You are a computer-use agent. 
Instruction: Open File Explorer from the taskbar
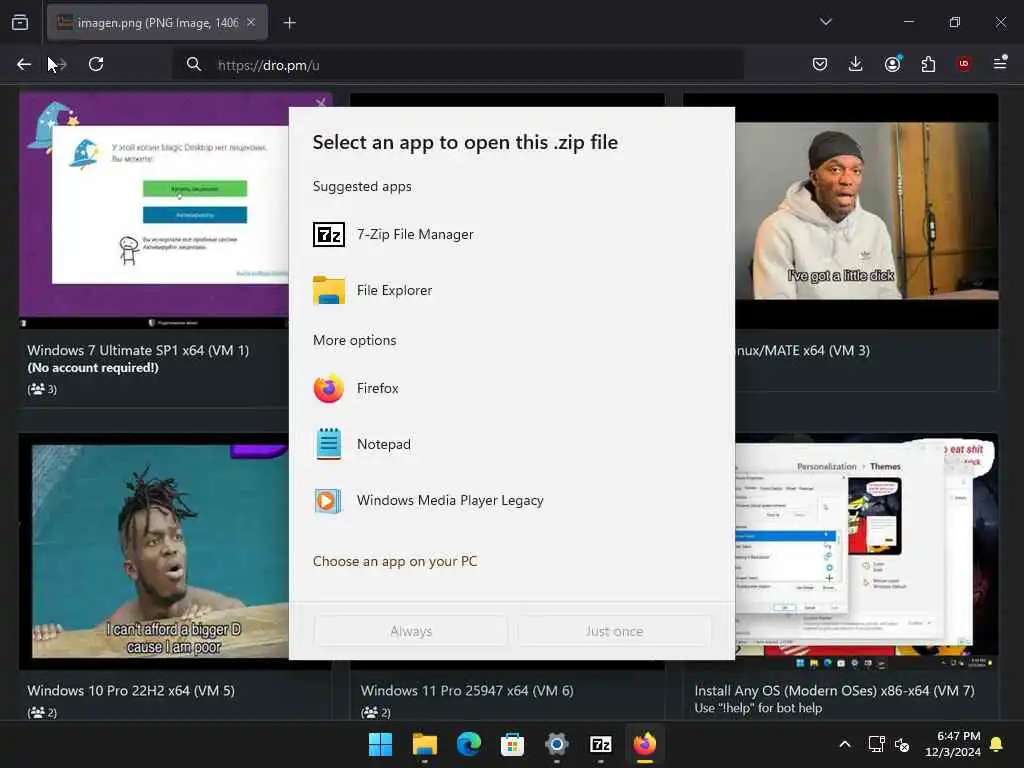[x=424, y=744]
